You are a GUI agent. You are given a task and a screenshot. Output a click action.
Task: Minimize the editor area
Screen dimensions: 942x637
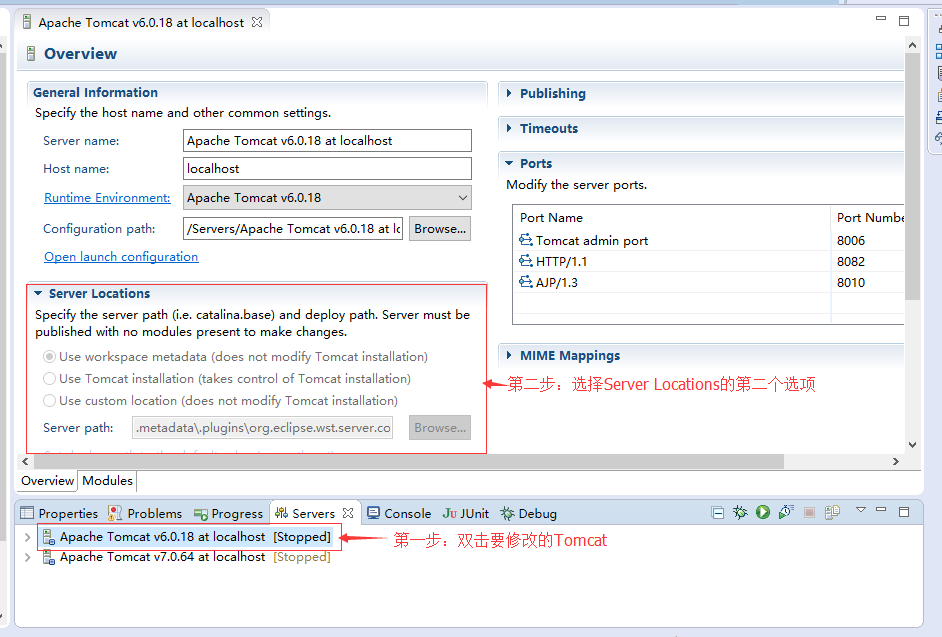point(881,19)
